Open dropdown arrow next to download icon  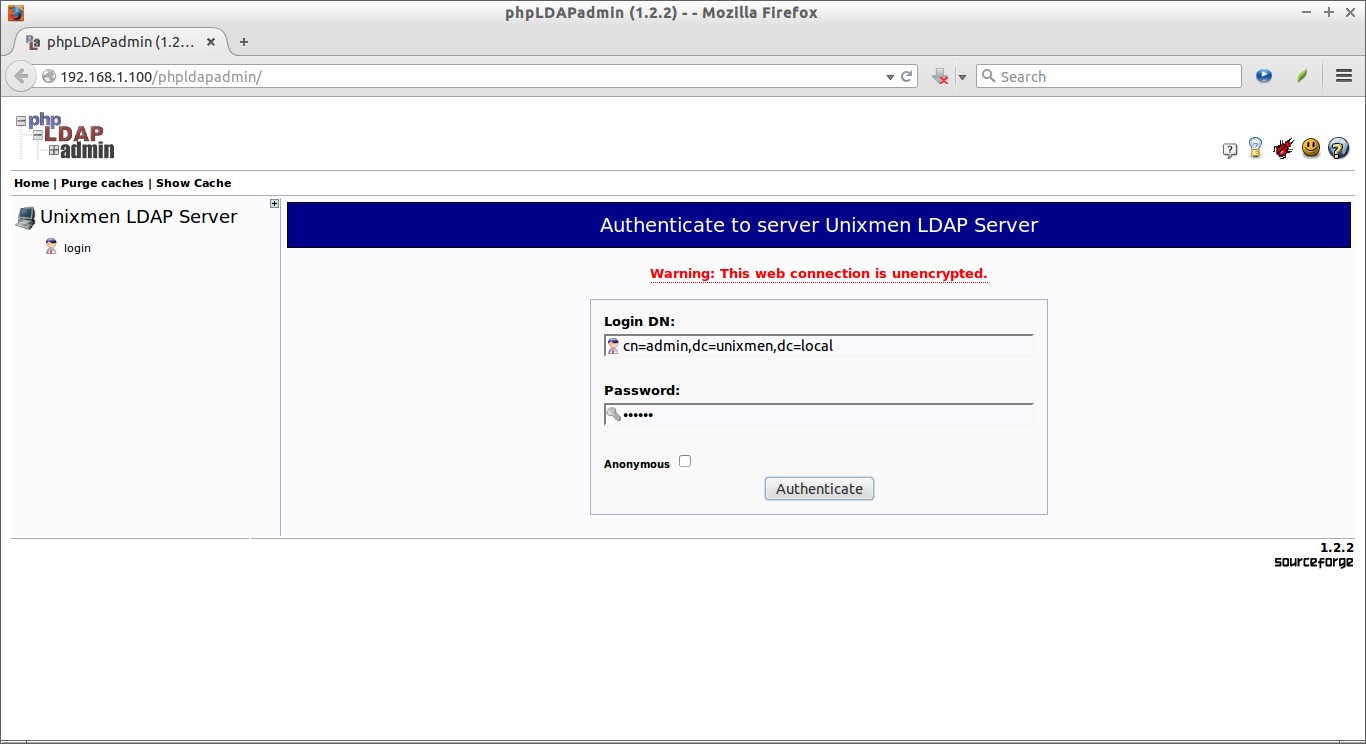tap(962, 77)
